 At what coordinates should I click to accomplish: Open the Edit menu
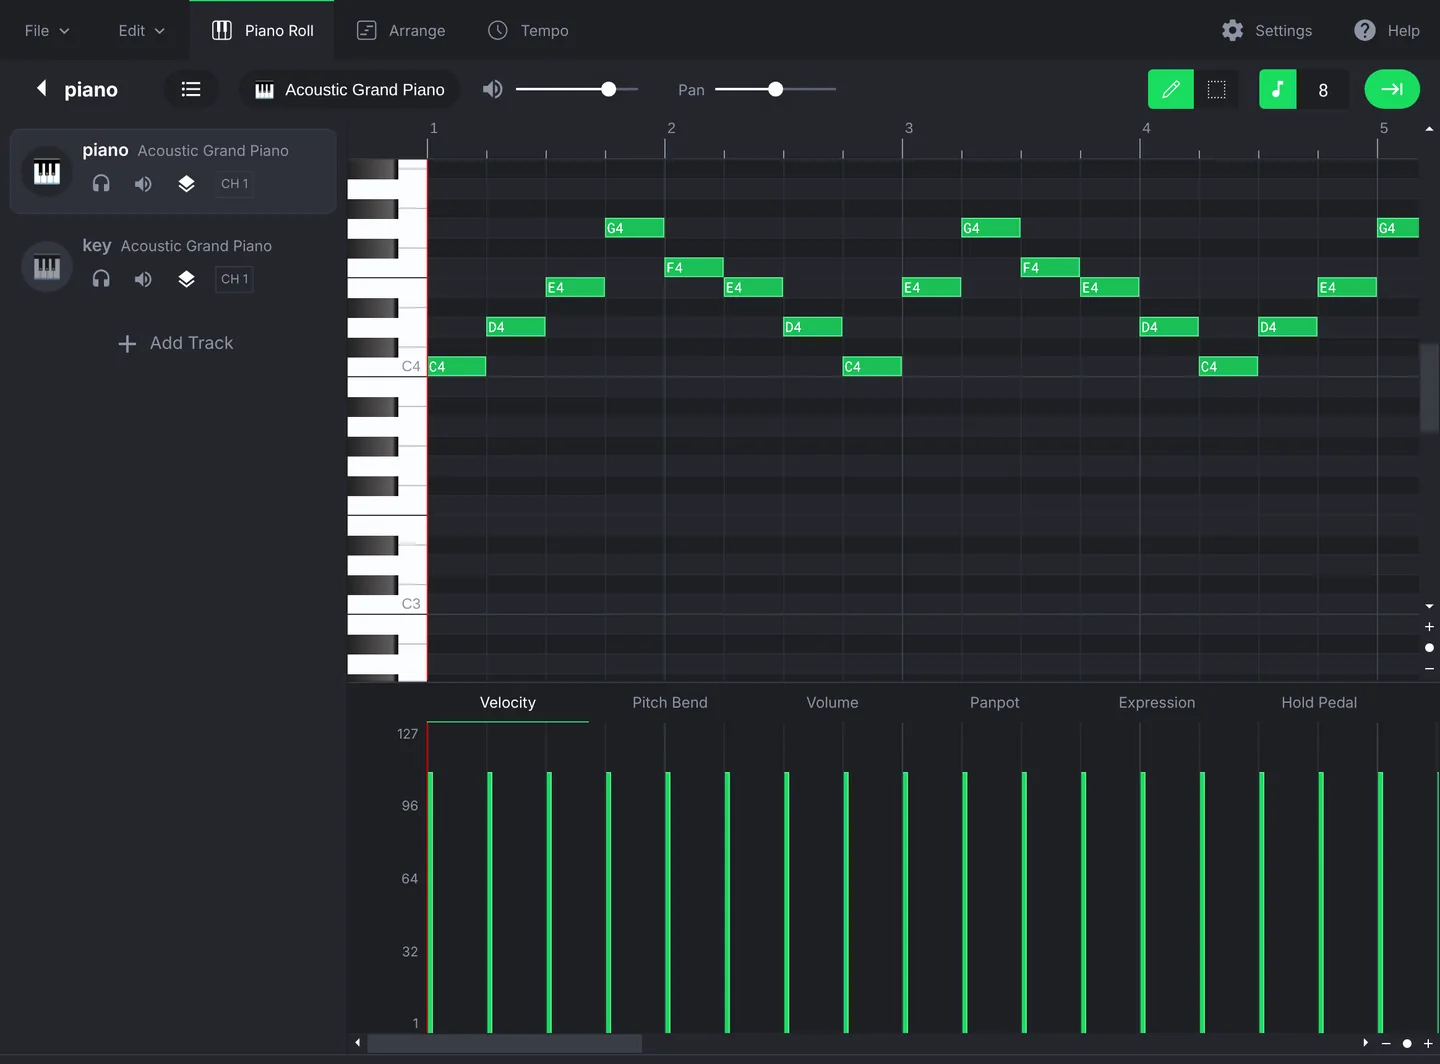coord(141,30)
